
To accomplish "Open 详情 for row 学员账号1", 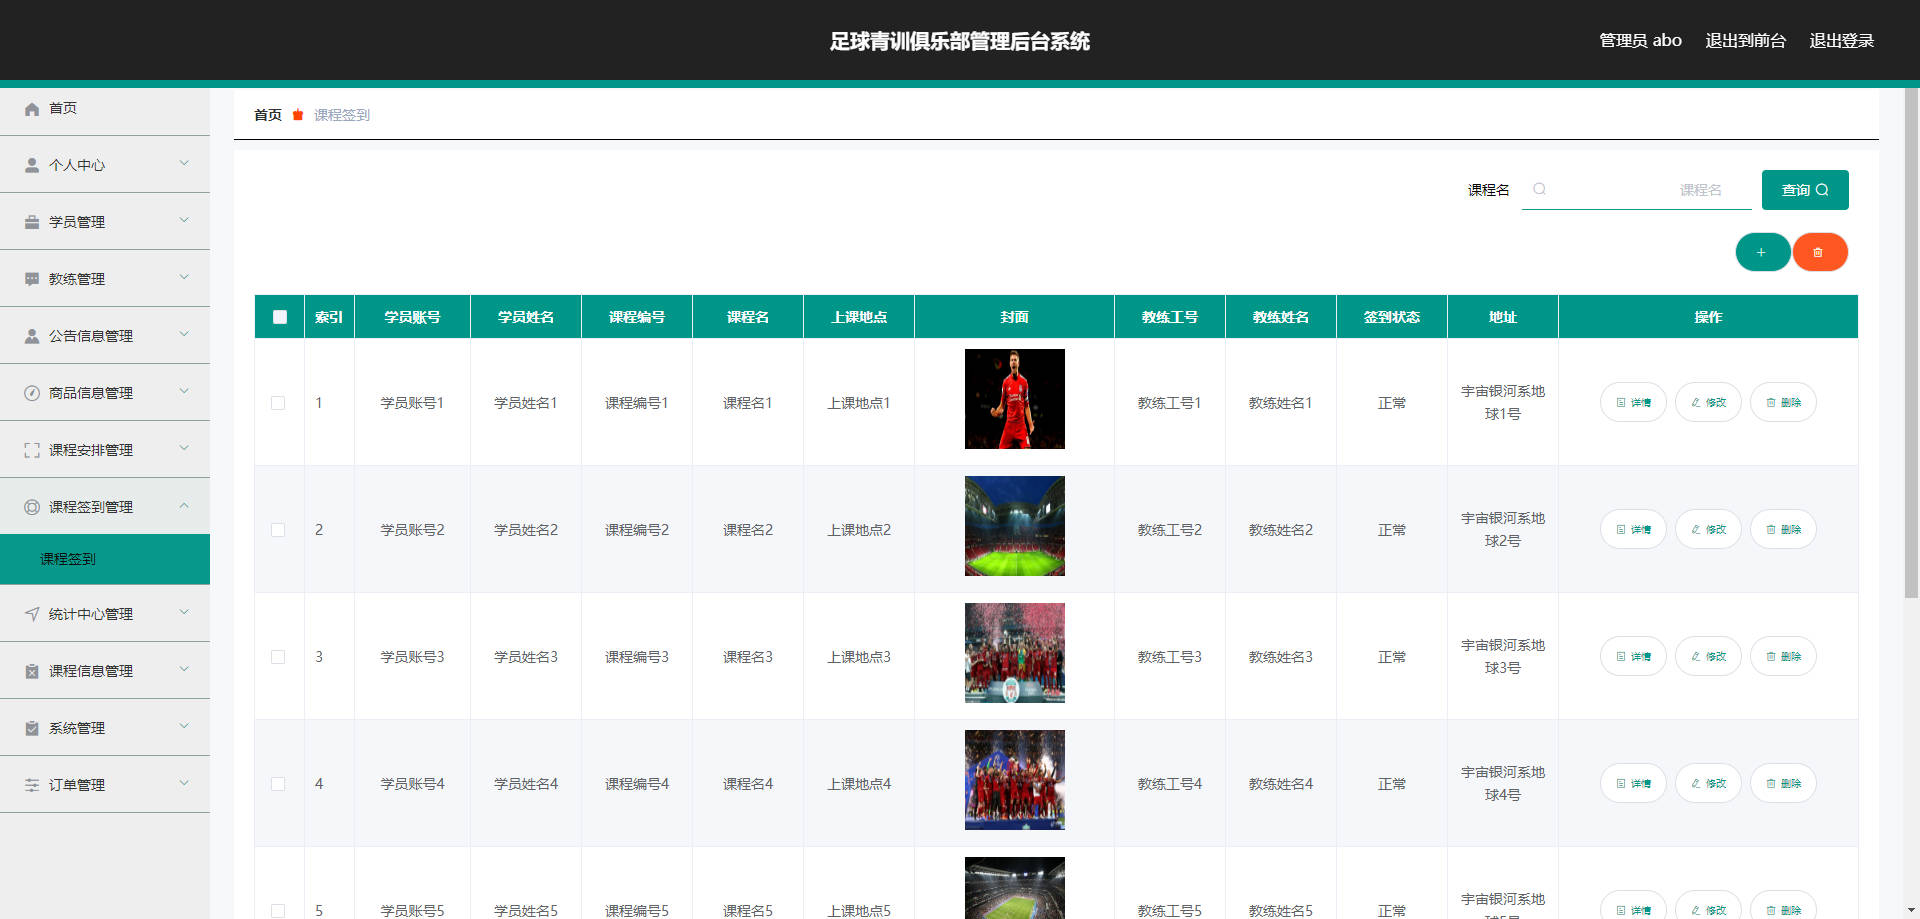I will pos(1633,402).
